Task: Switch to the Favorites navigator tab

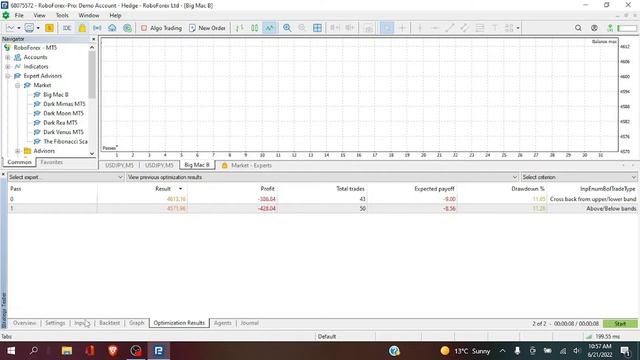Action: pos(51,162)
